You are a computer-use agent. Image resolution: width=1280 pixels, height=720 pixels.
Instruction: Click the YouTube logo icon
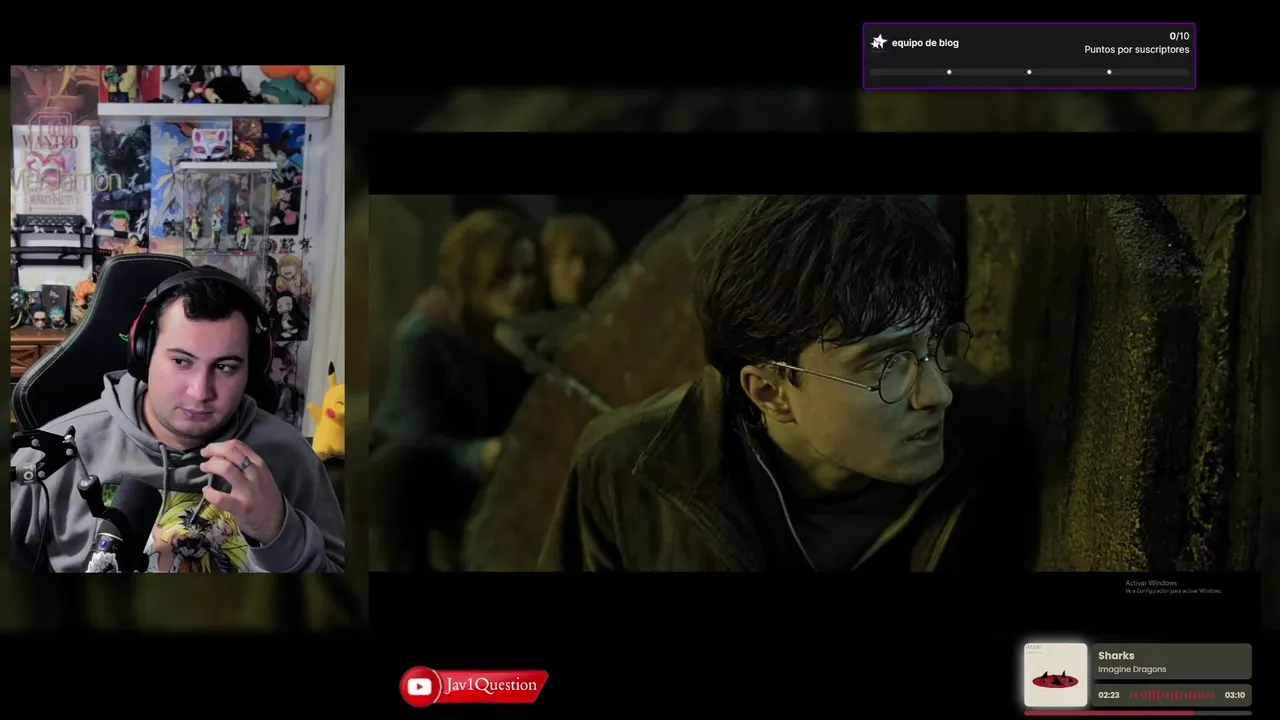420,686
